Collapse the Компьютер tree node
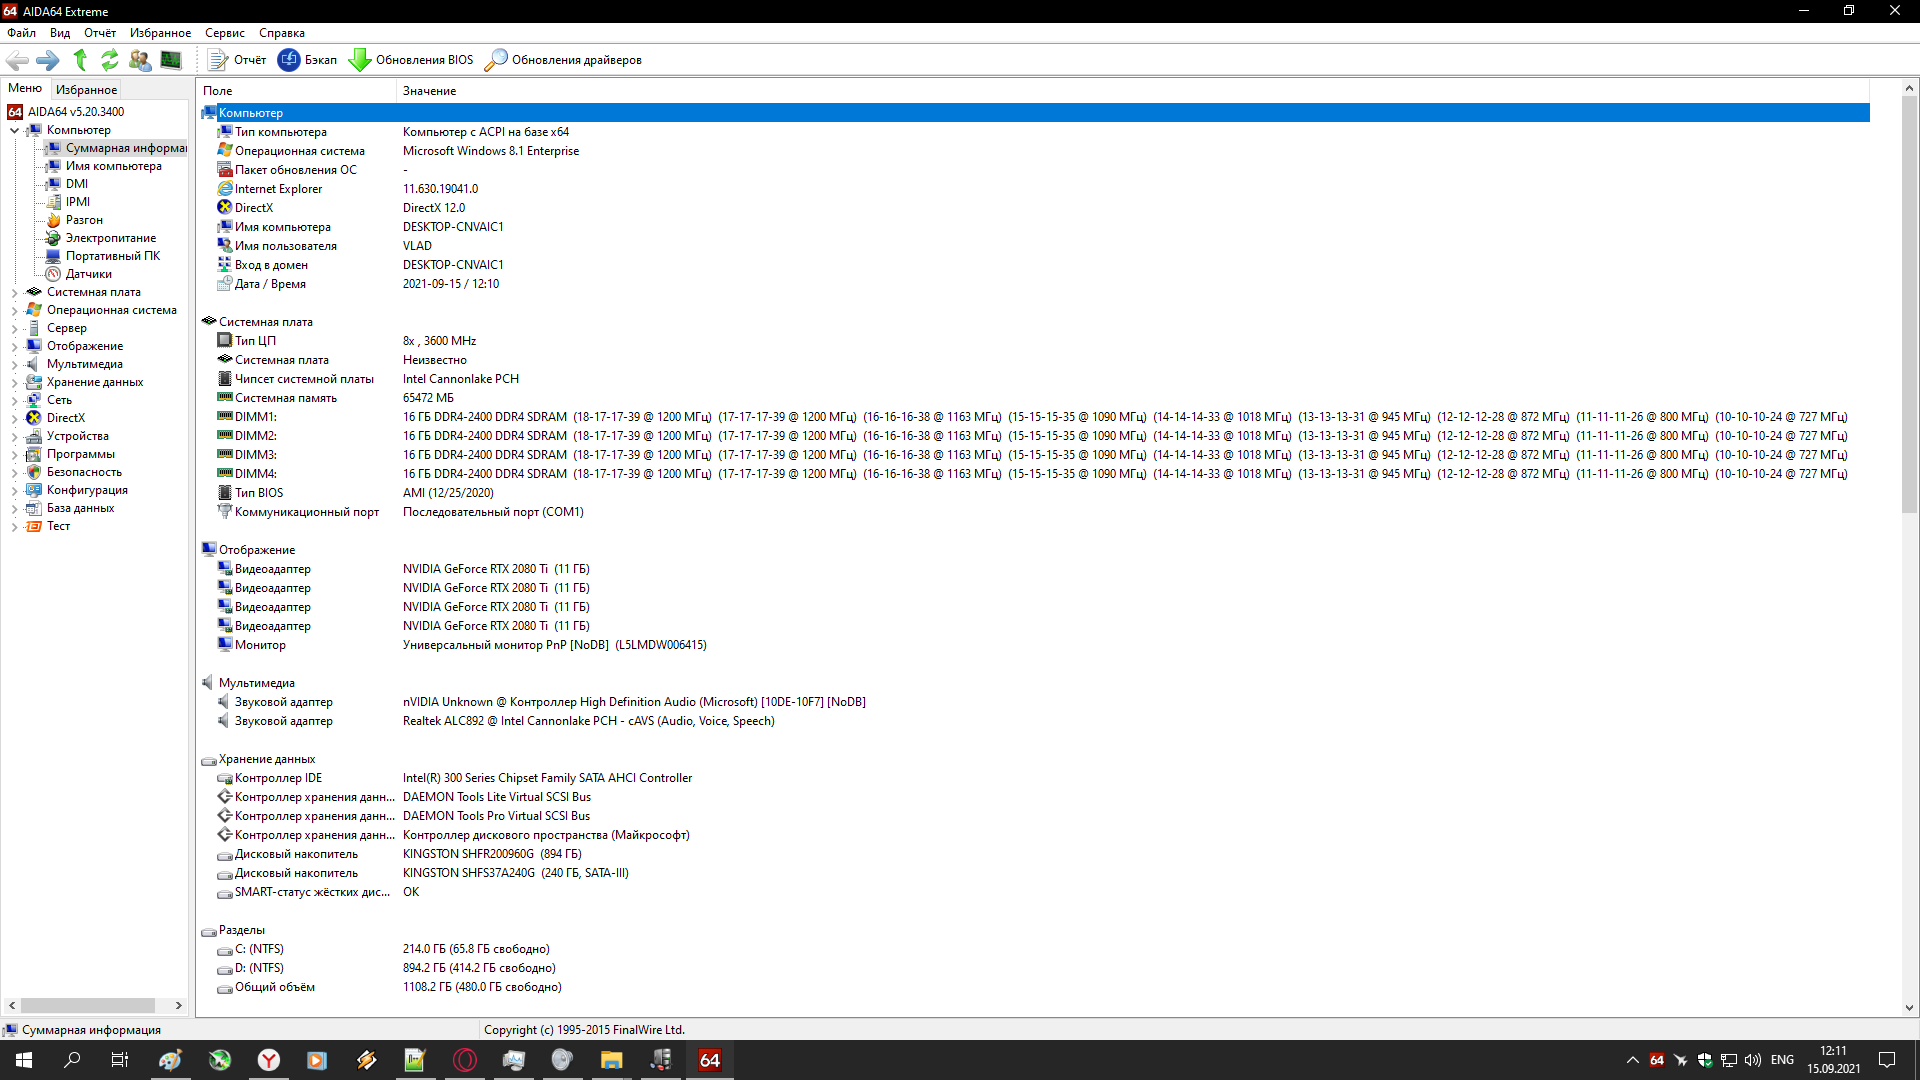 [14, 131]
